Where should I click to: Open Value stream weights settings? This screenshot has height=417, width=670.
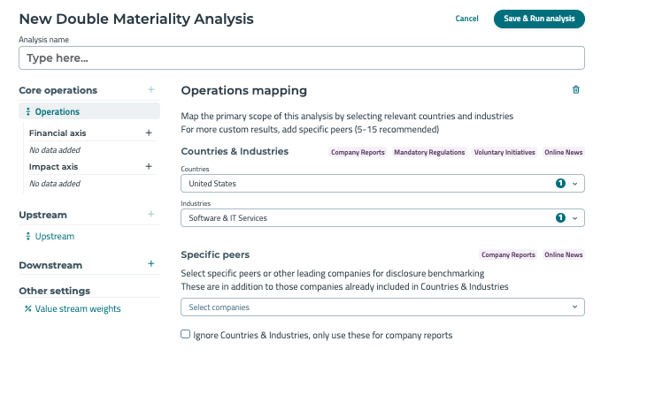(77, 309)
